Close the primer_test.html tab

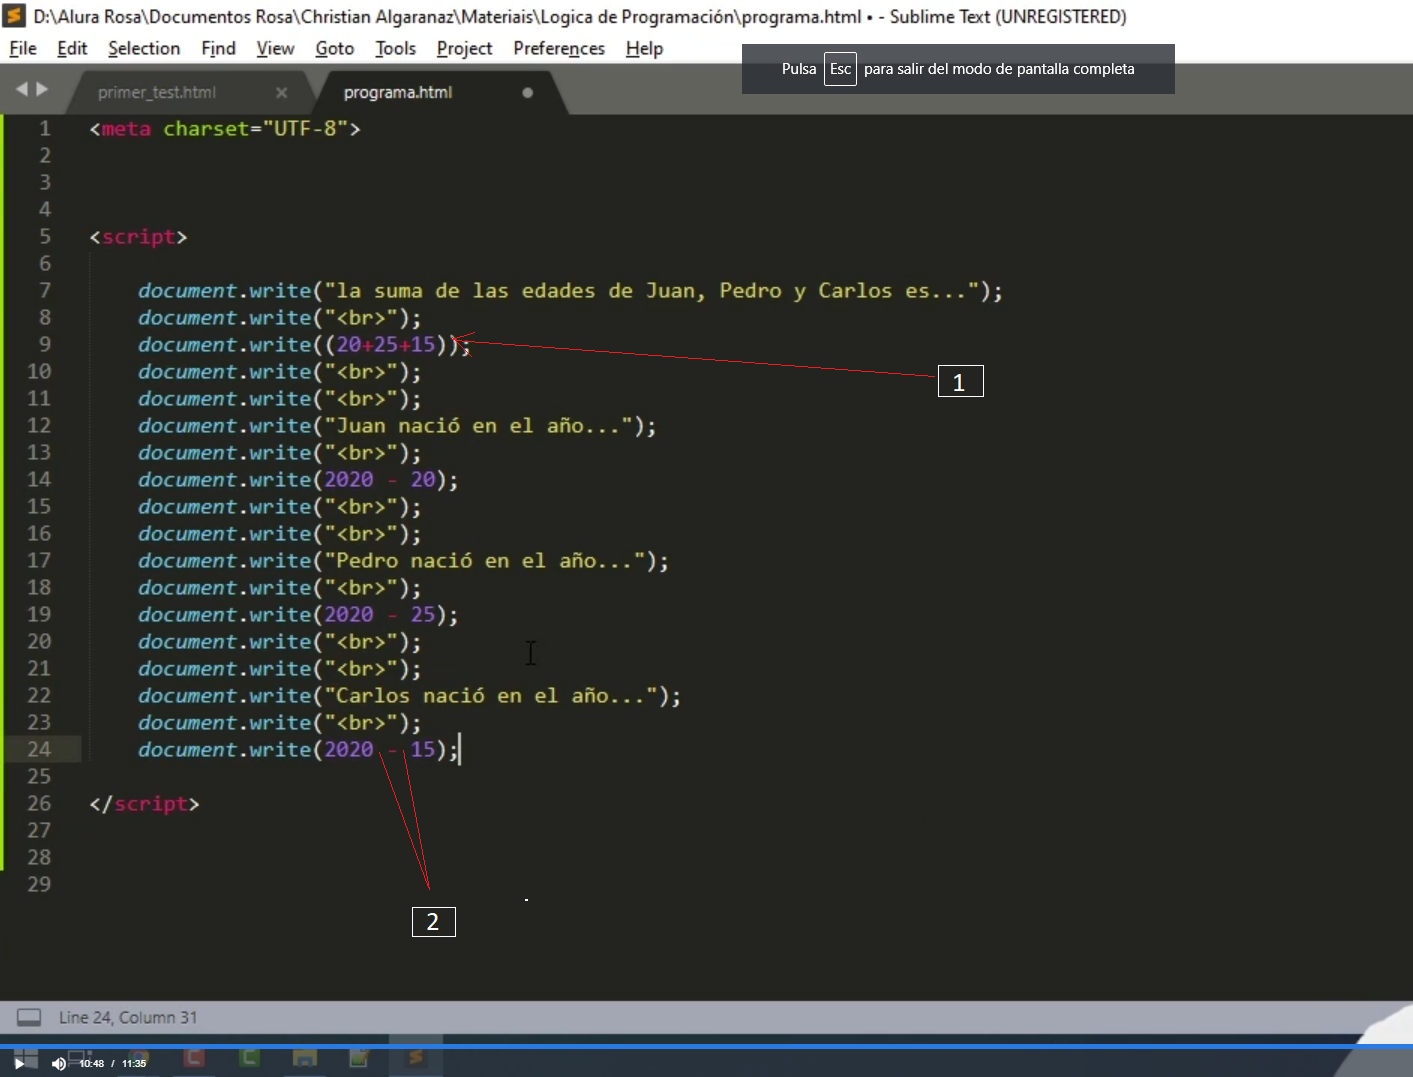point(282,92)
